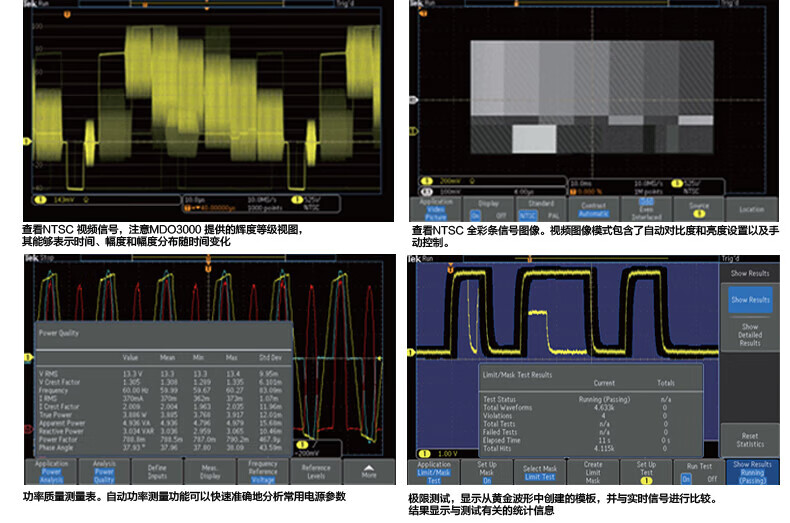Choose Select Mask Limit Test option

(x=540, y=471)
